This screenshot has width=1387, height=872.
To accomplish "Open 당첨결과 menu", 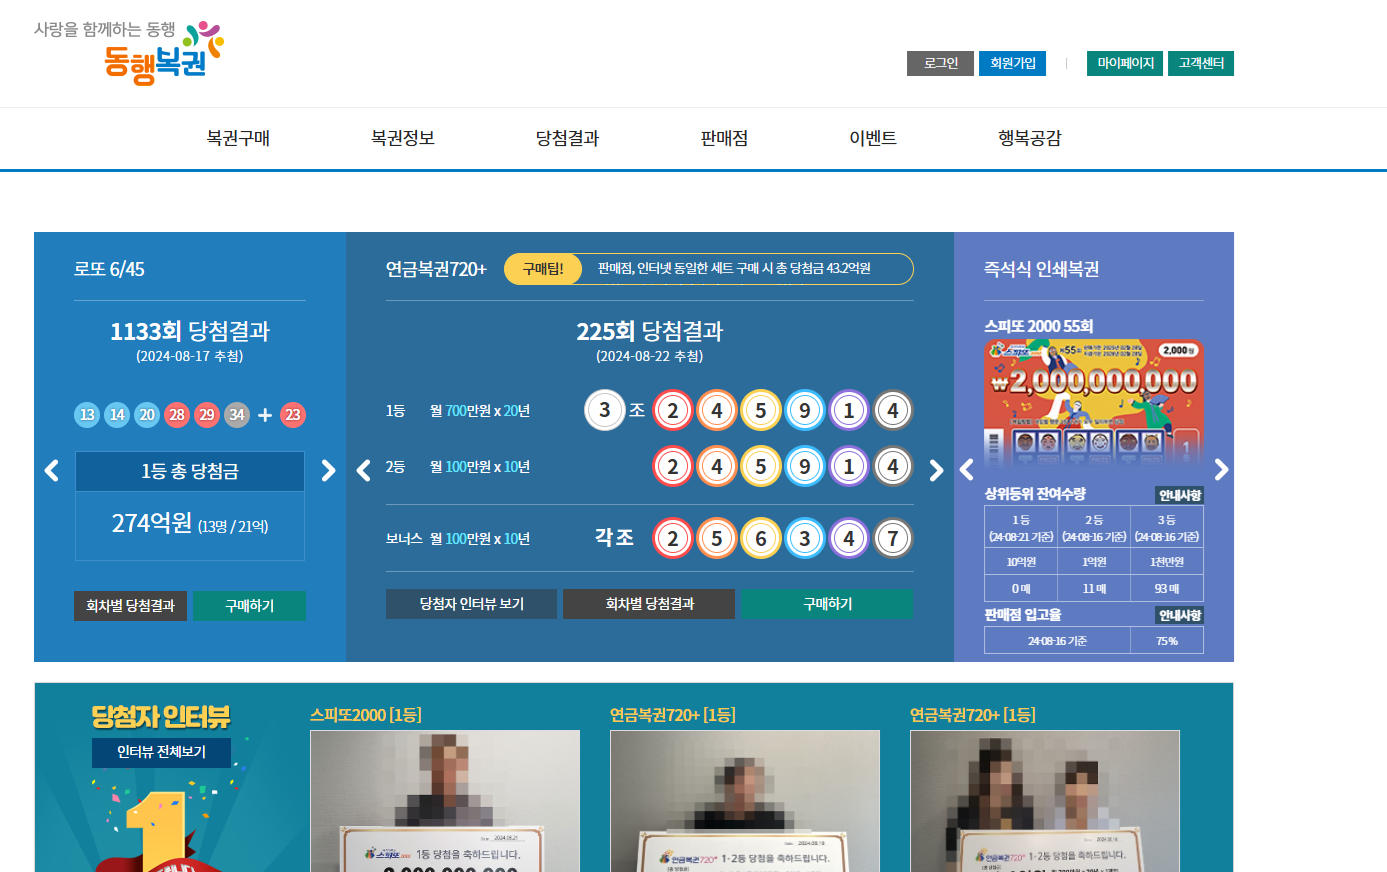I will coord(568,138).
